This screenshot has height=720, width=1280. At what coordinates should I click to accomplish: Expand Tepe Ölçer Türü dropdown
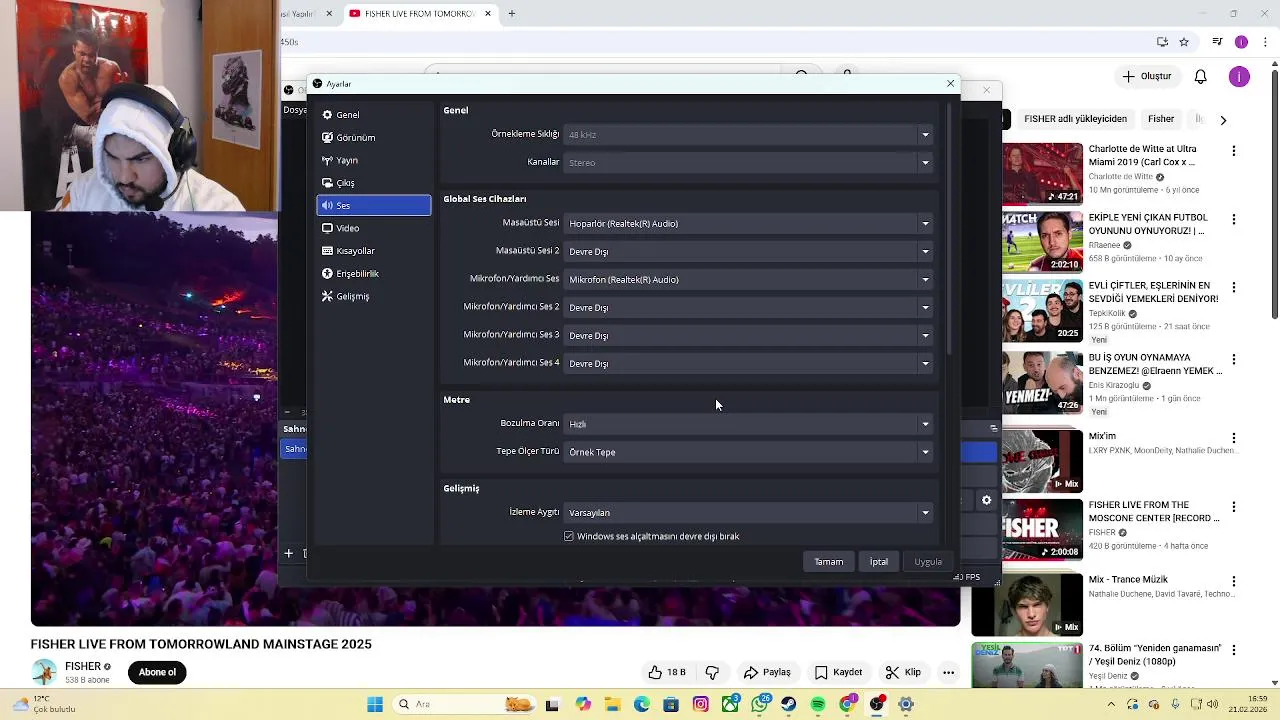click(x=748, y=452)
